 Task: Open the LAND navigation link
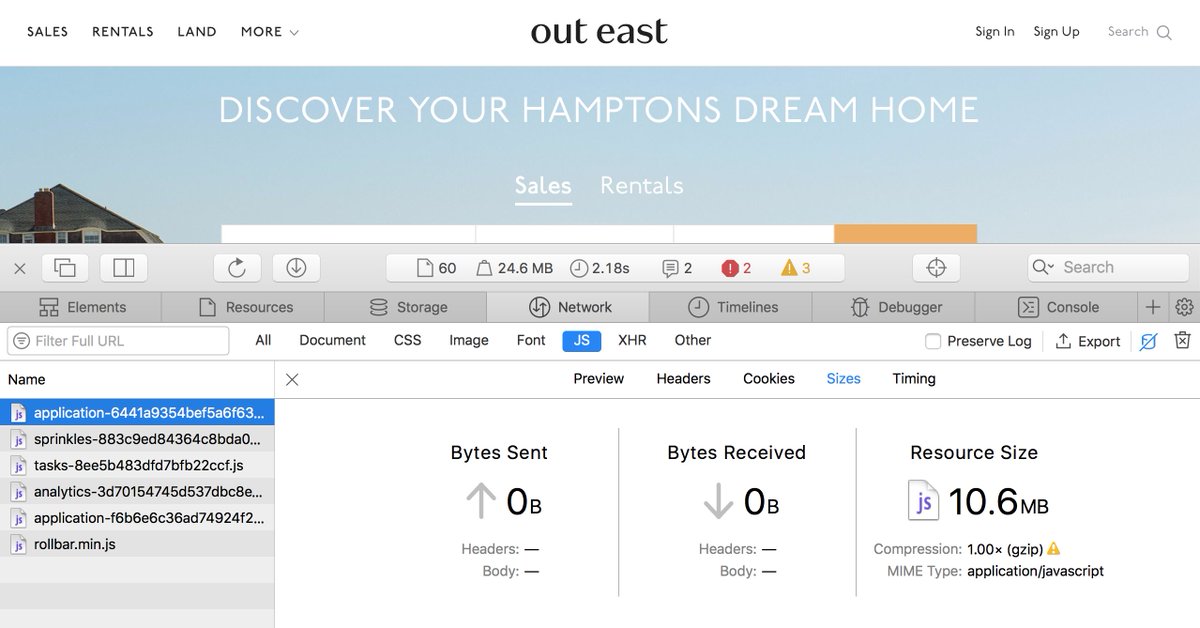[x=197, y=32]
